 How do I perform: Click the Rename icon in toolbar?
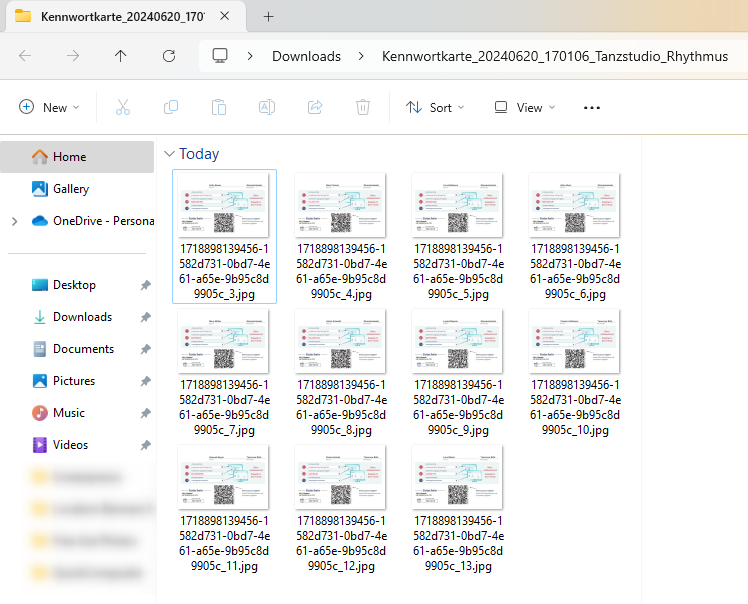click(267, 107)
